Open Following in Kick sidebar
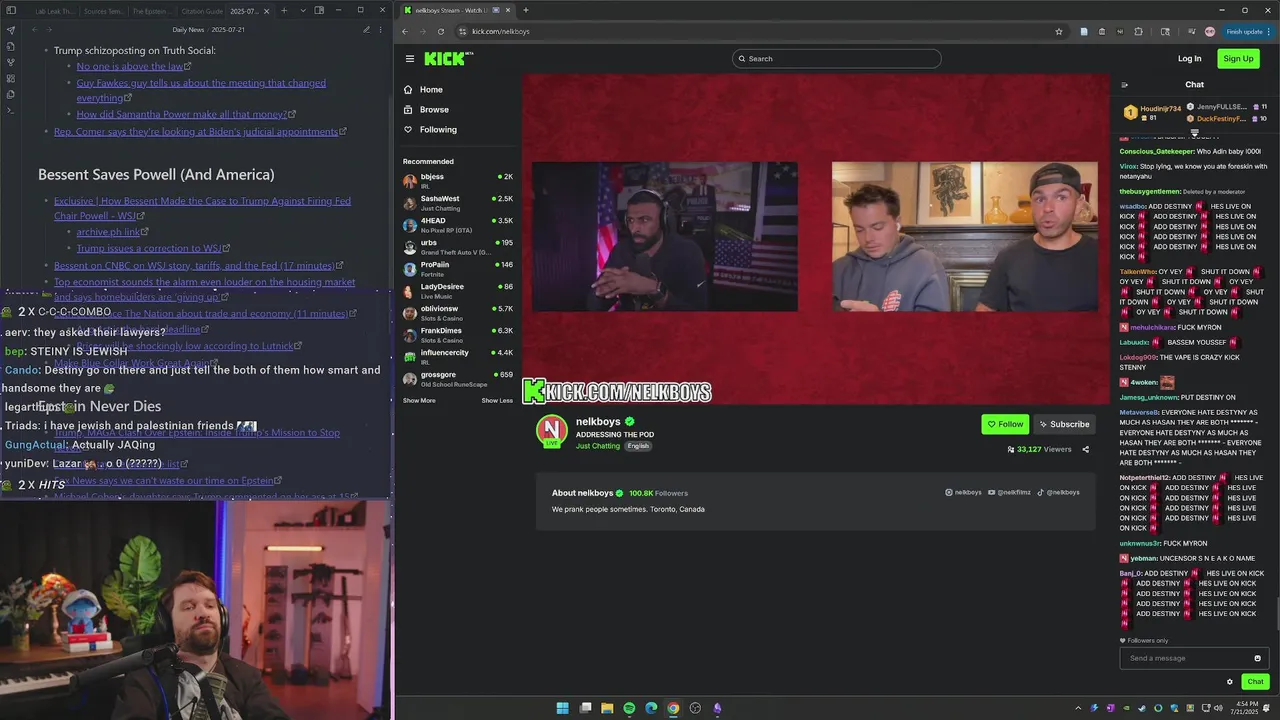The height and width of the screenshot is (720, 1280). tap(438, 130)
